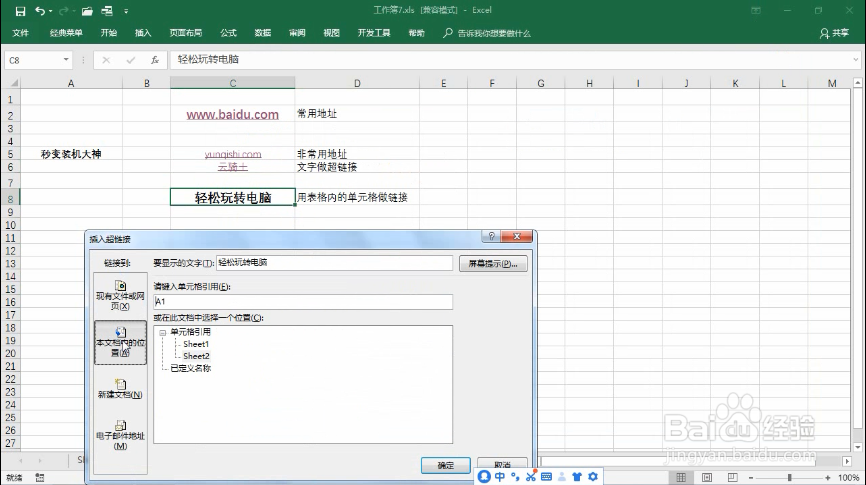Switch to Page Break Preview icon

pyautogui.click(x=732, y=477)
